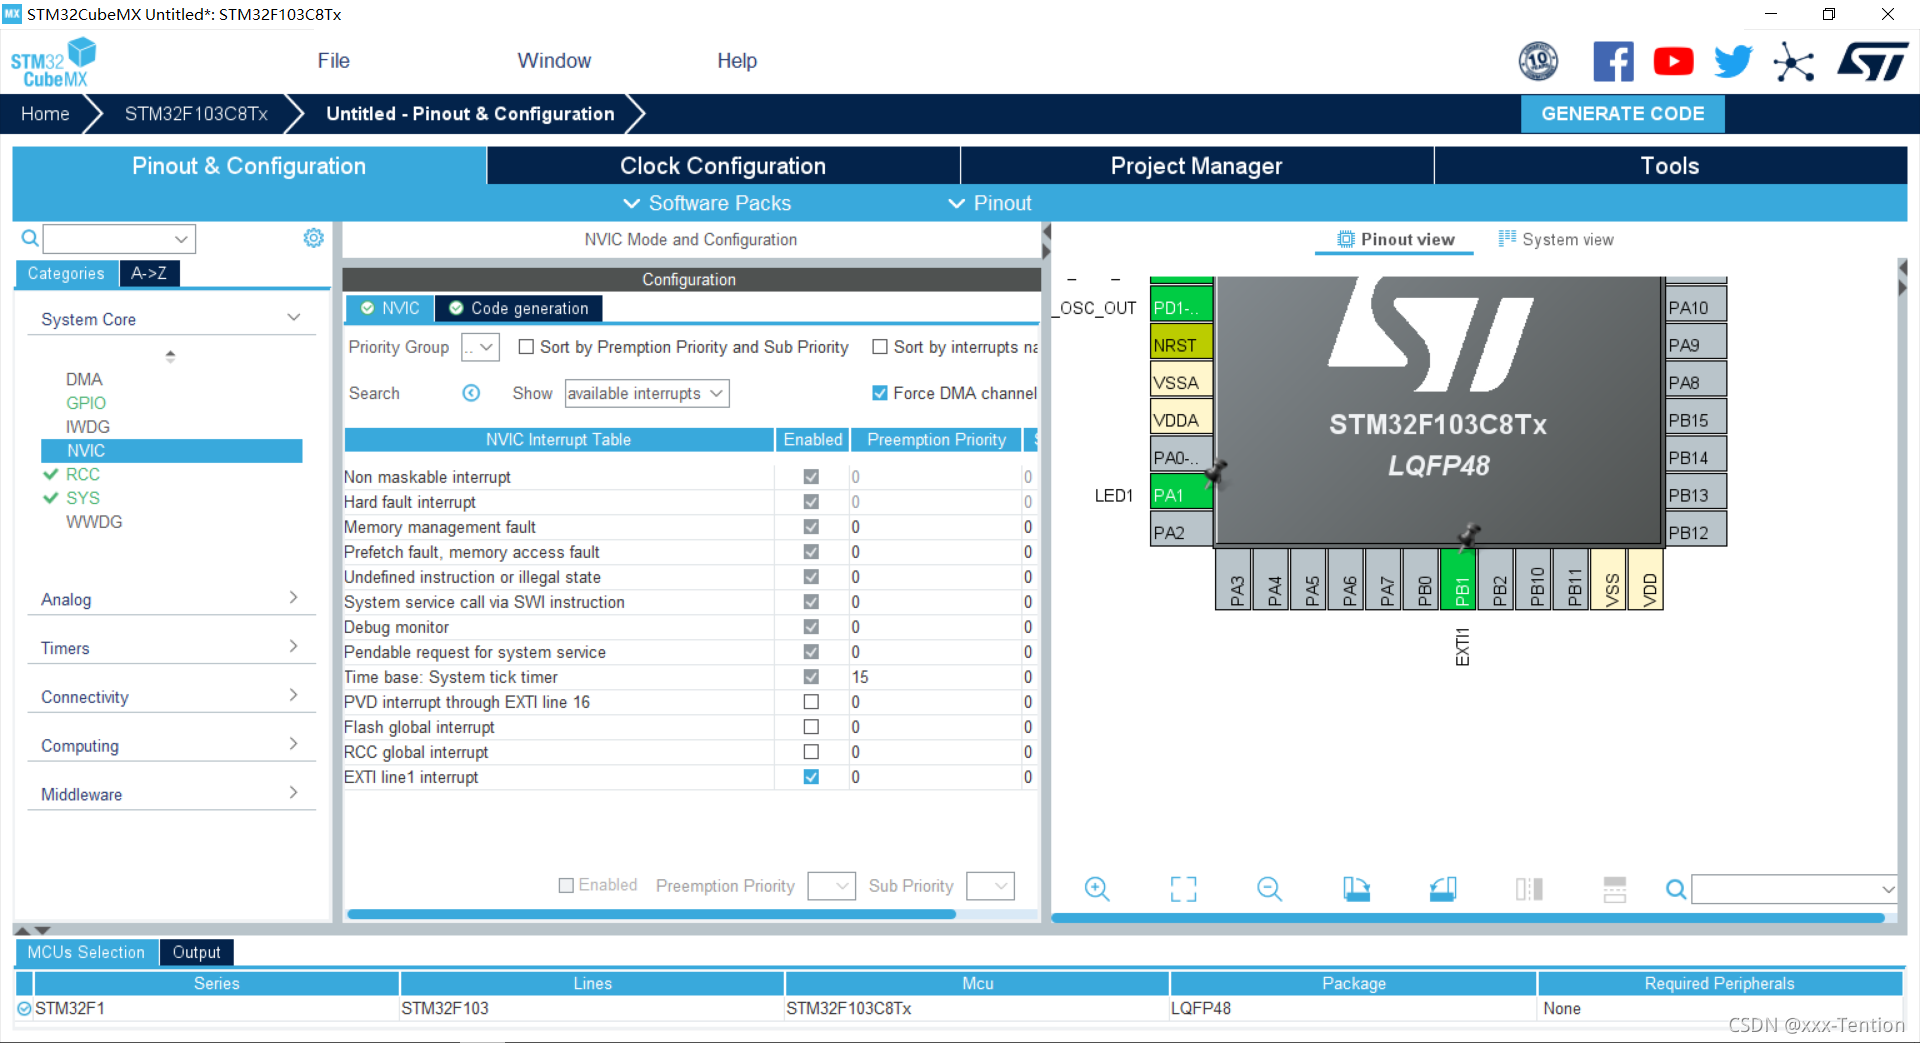
Task: Fit chip to view with frame icon
Action: (x=1184, y=889)
